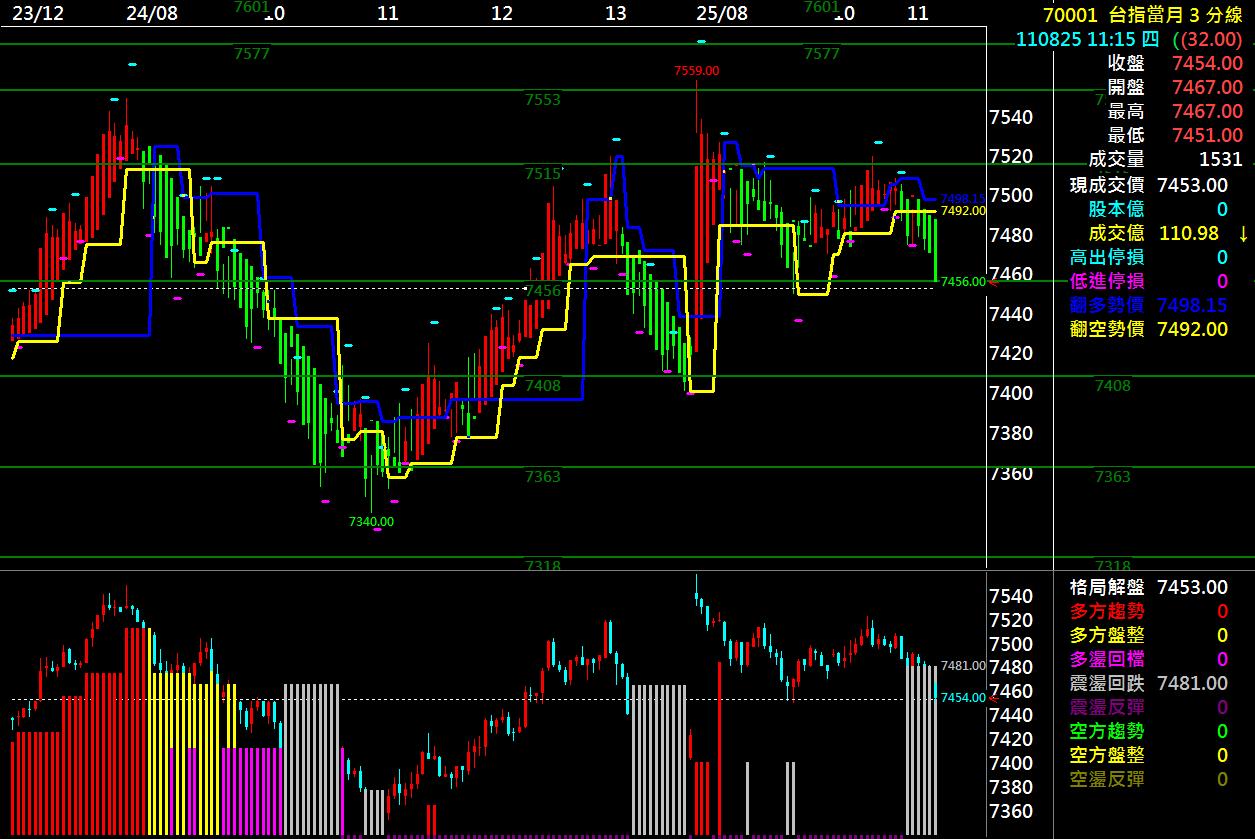
Task: Click the green 7515 level label
Action: (x=543, y=174)
